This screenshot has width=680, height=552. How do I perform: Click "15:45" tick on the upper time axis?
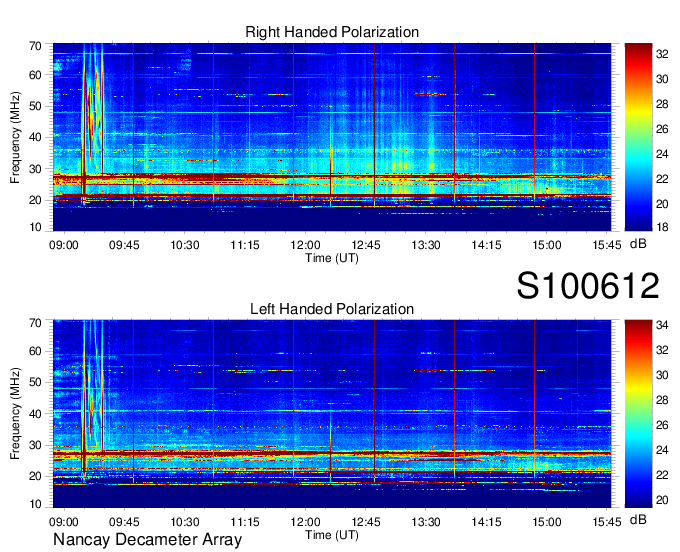607,245
